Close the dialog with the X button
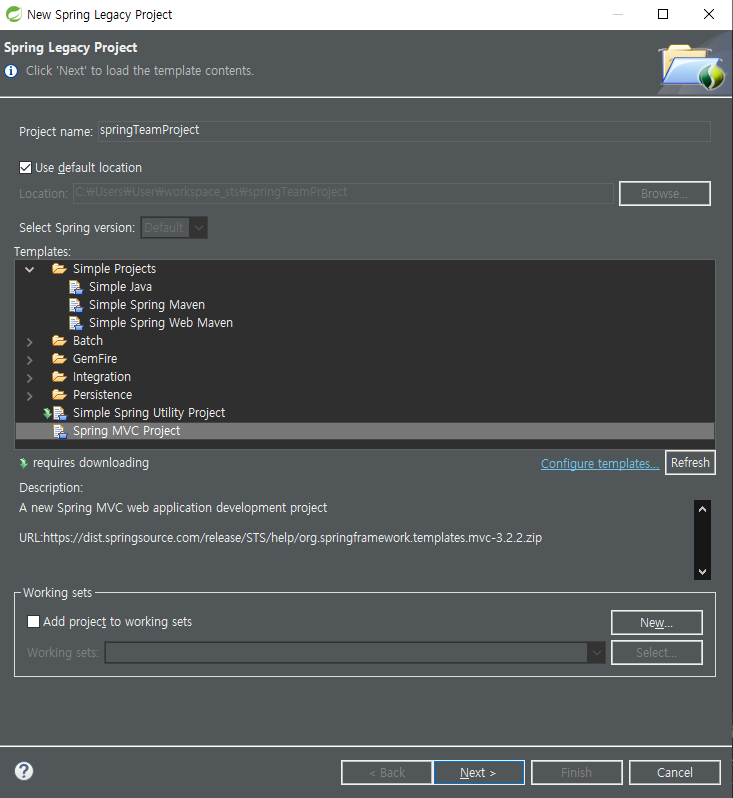Image resolution: width=733 pixels, height=798 pixels. pos(709,14)
